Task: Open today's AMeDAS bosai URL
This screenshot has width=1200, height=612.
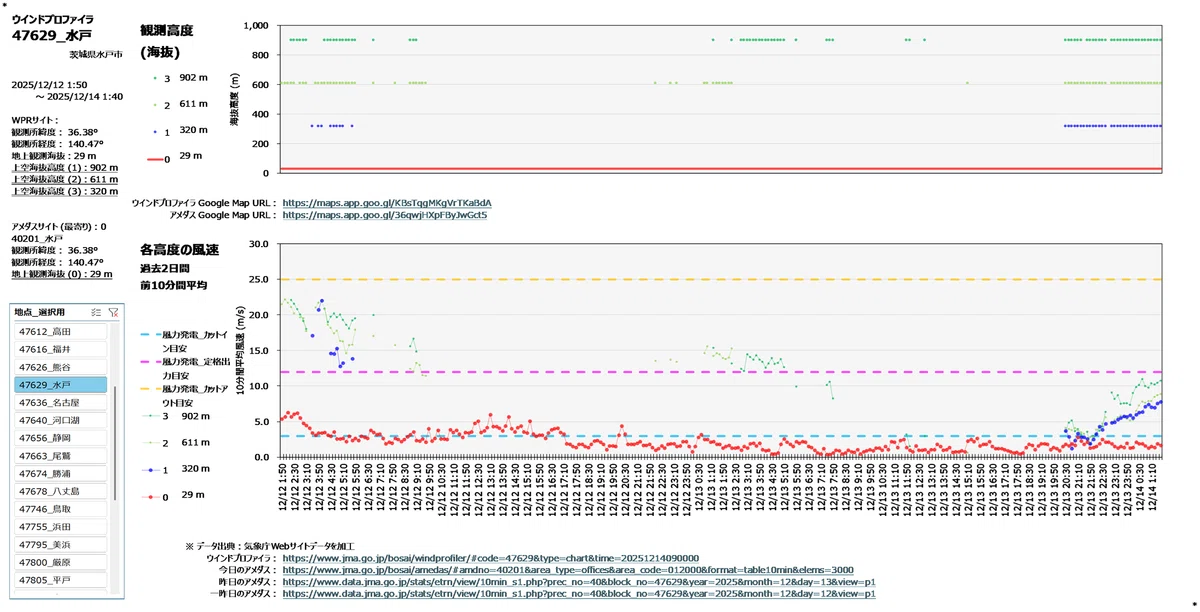Action: pos(567,570)
